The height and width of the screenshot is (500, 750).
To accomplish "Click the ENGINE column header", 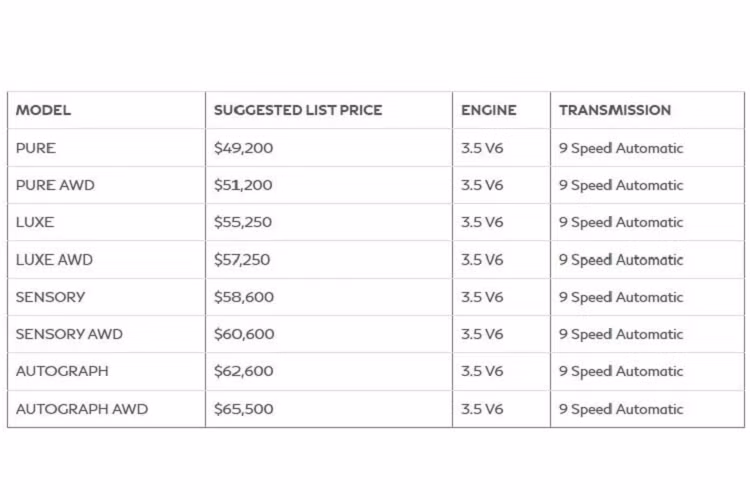I will pyautogui.click(x=489, y=110).
